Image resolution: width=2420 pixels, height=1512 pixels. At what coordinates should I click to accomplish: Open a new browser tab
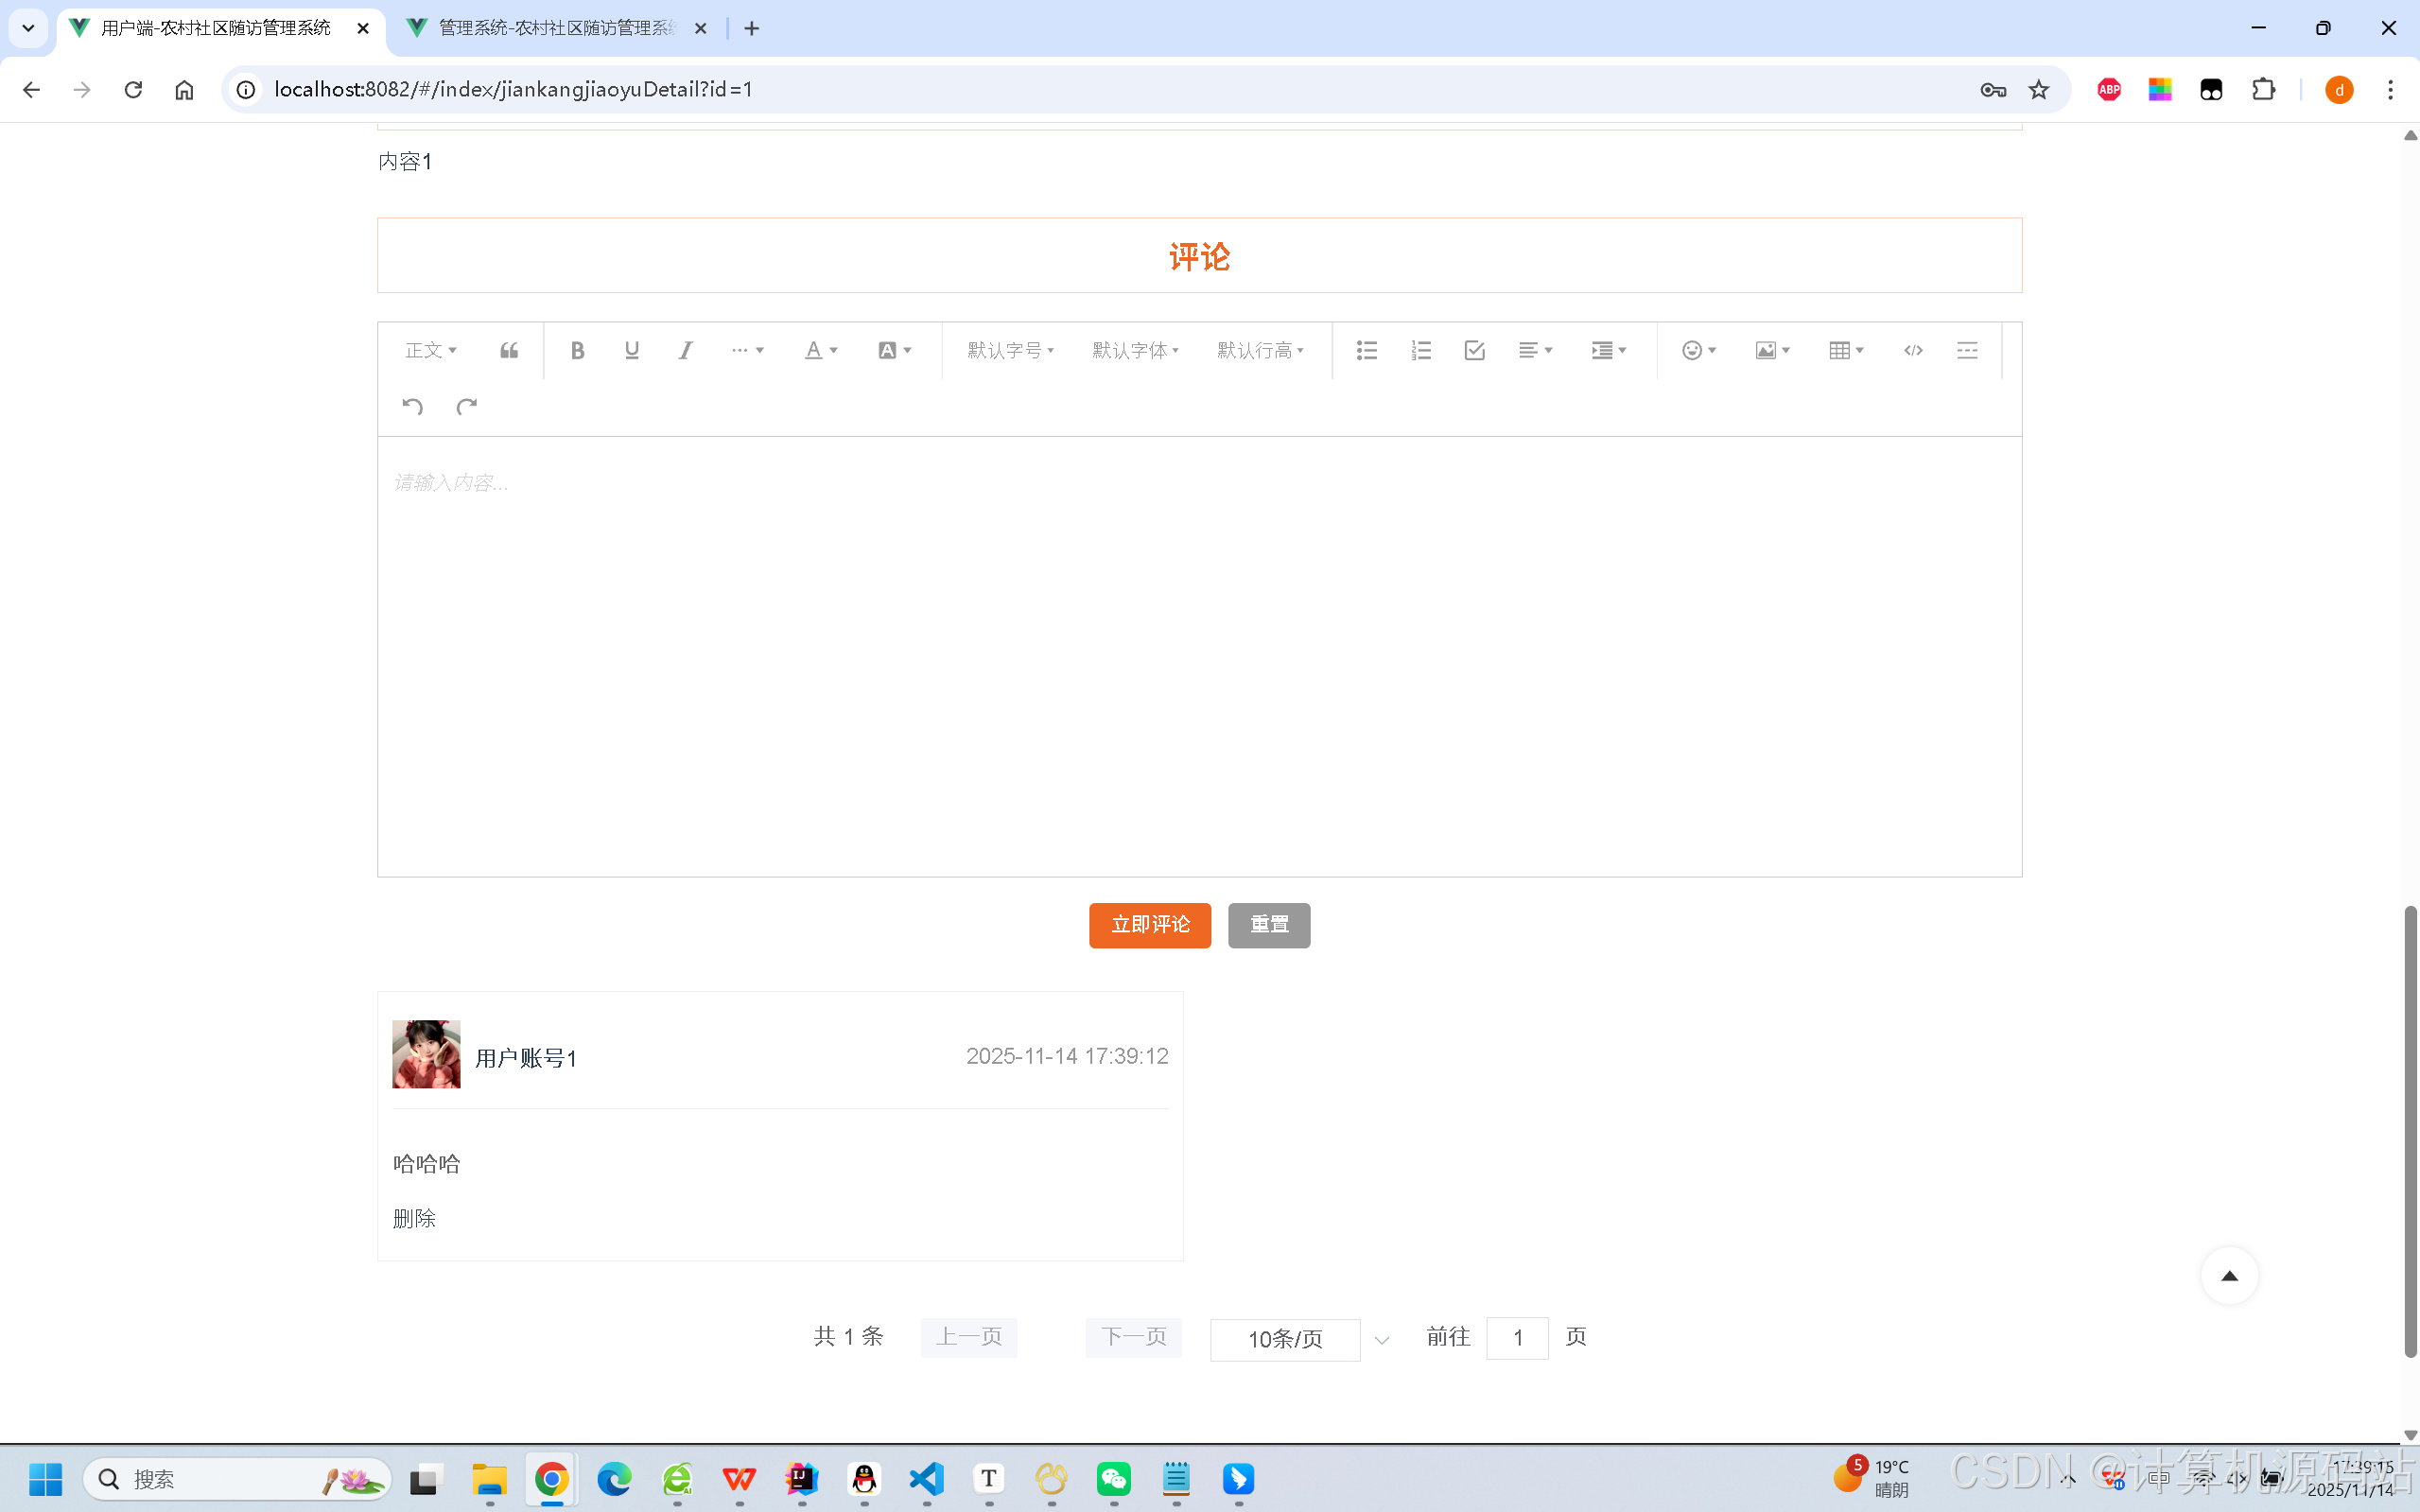point(752,28)
